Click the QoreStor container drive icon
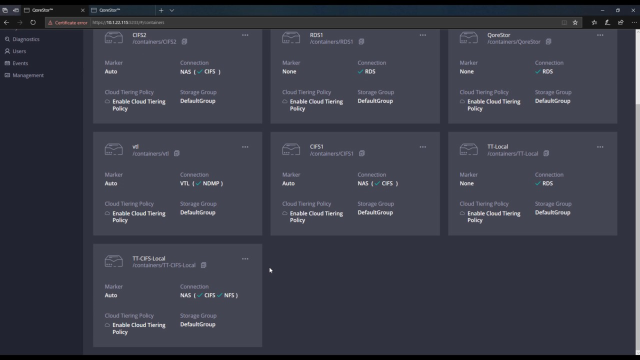 coord(469,38)
